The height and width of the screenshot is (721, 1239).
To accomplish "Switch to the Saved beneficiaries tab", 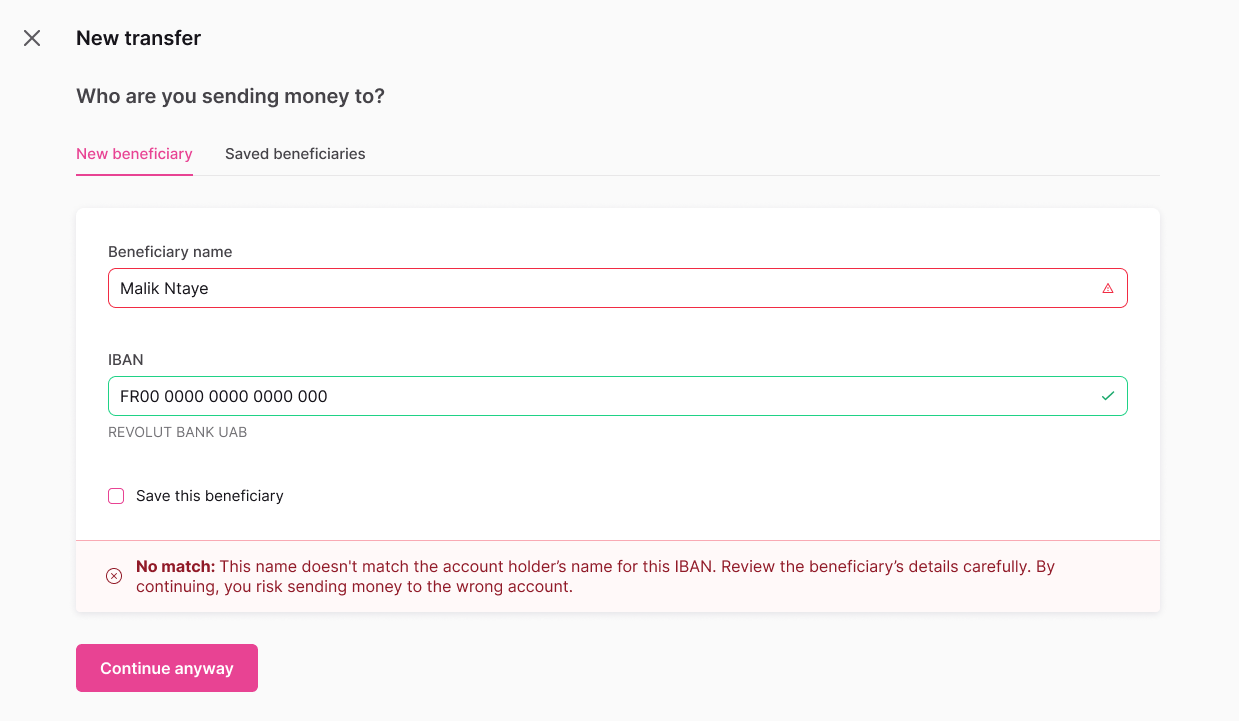I will [x=295, y=153].
